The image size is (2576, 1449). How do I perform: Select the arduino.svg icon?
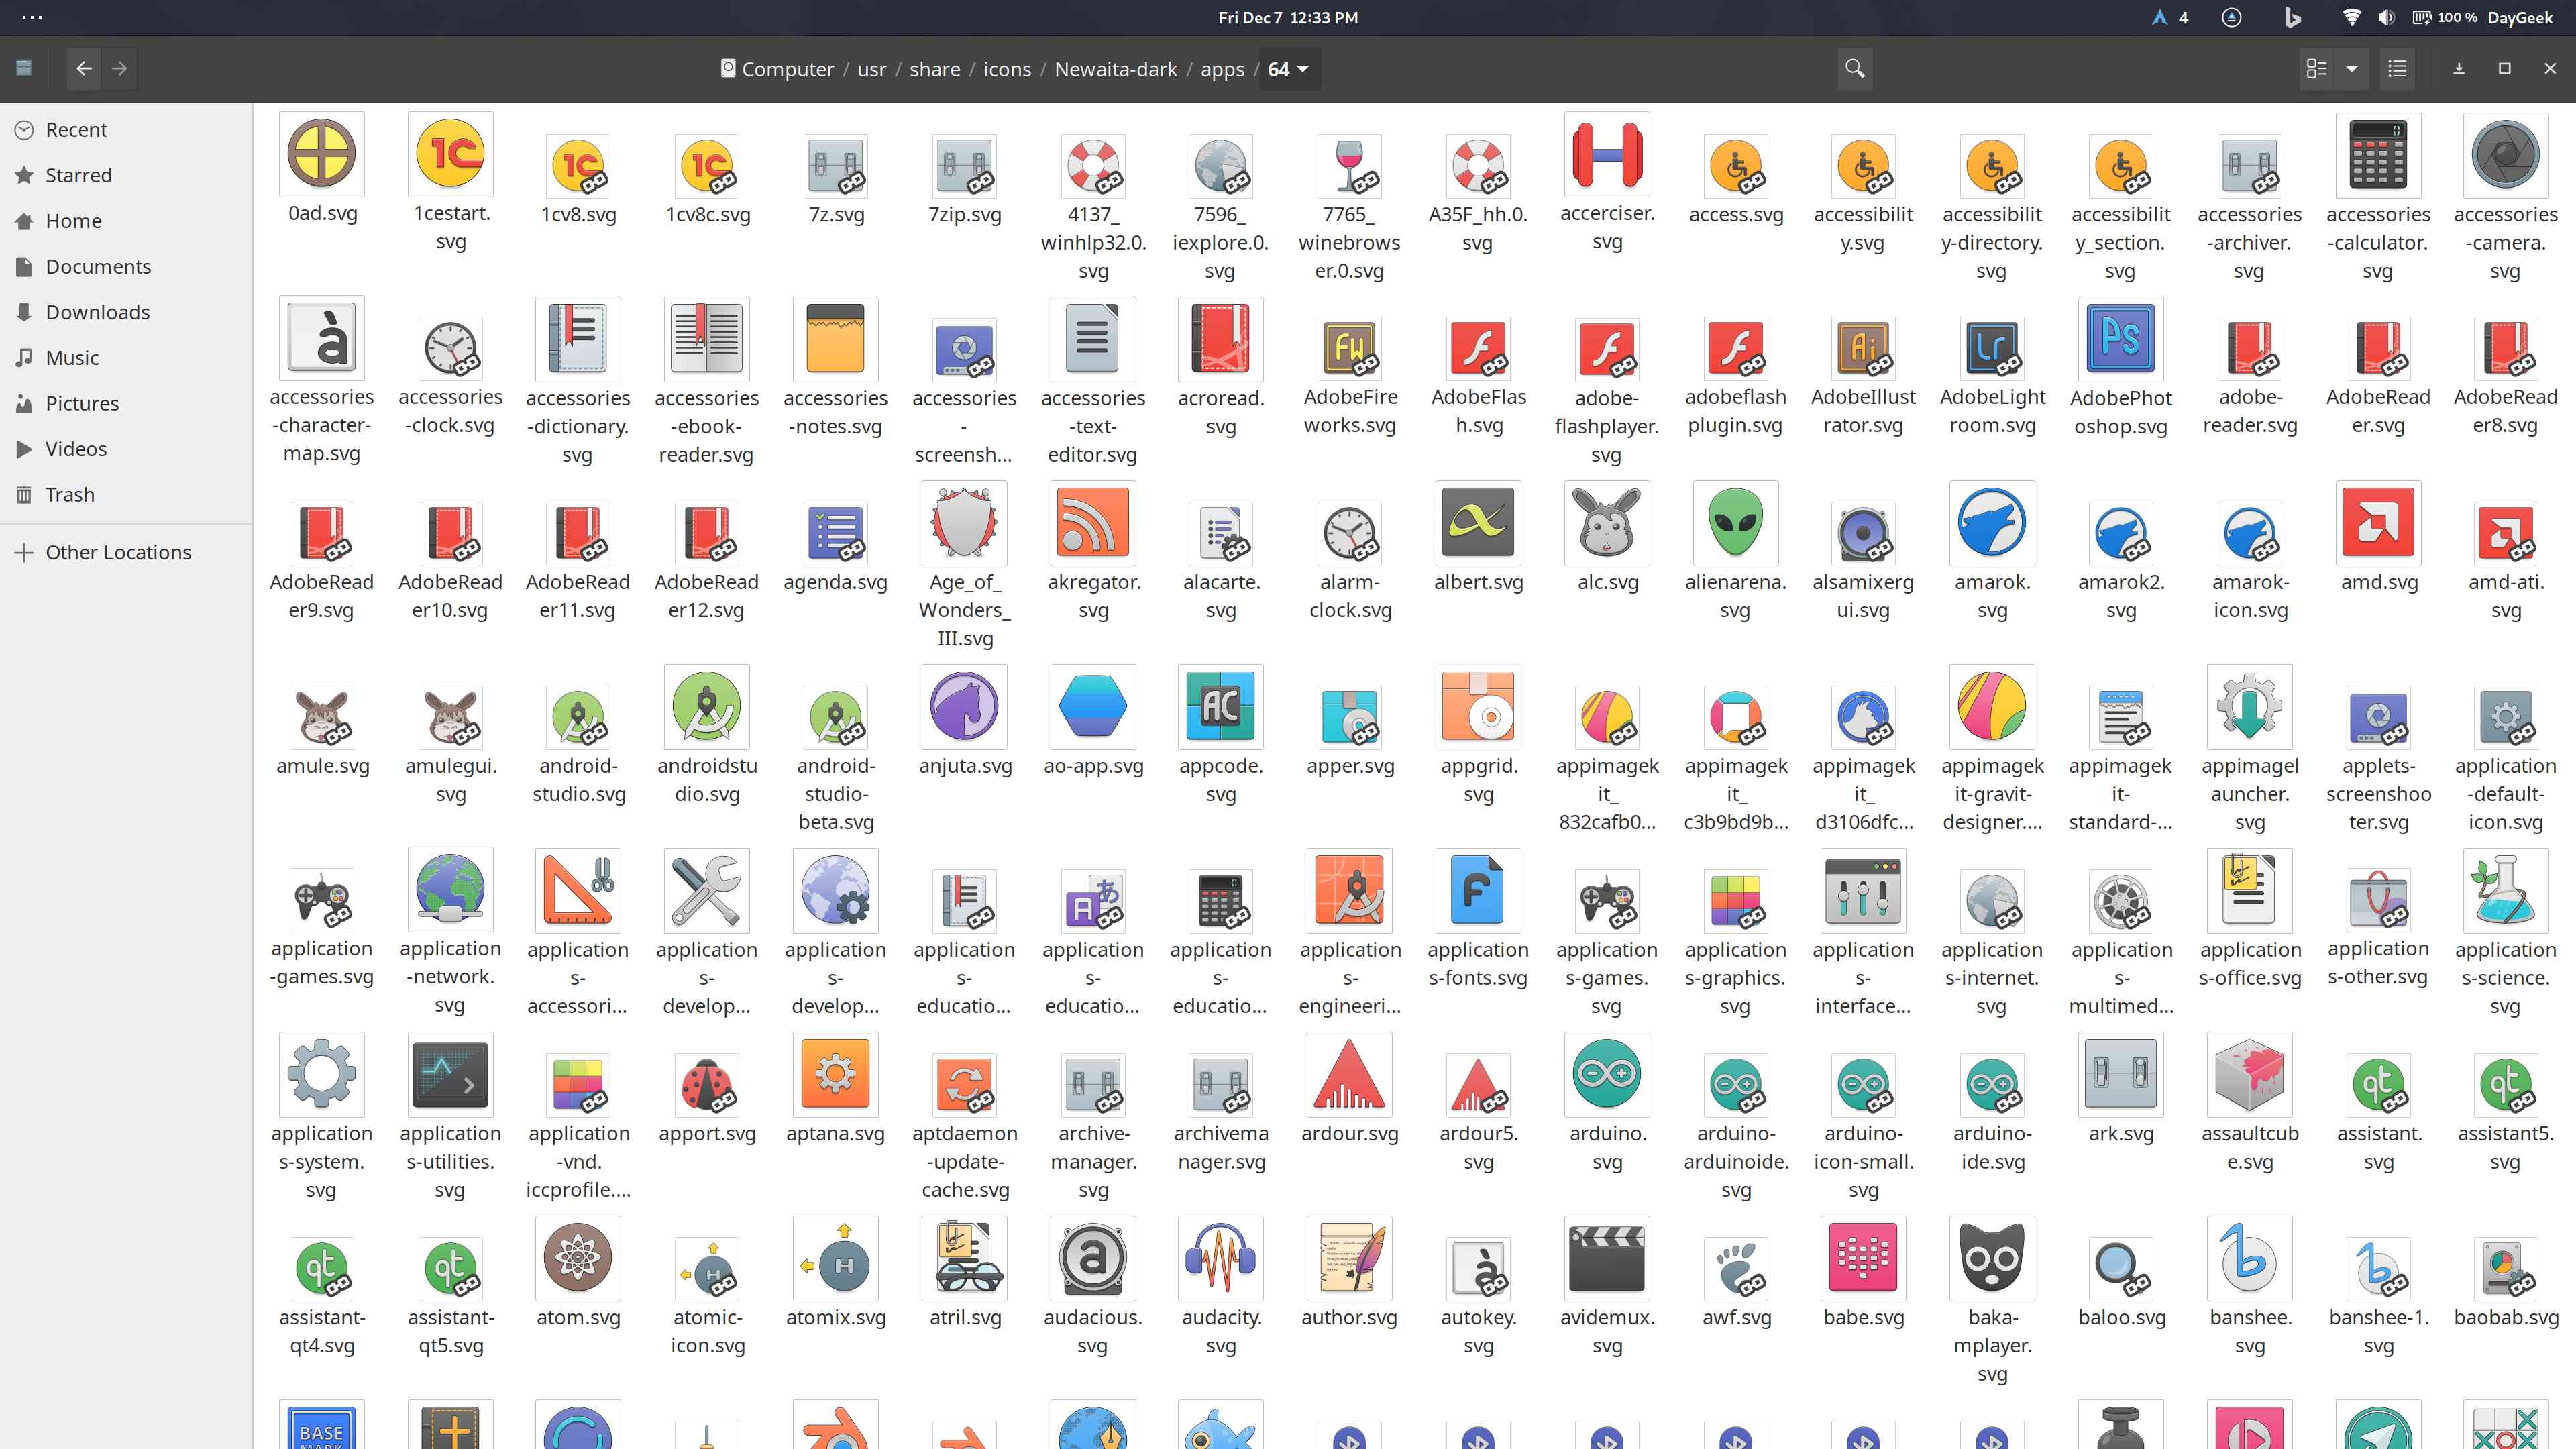(x=1607, y=1074)
